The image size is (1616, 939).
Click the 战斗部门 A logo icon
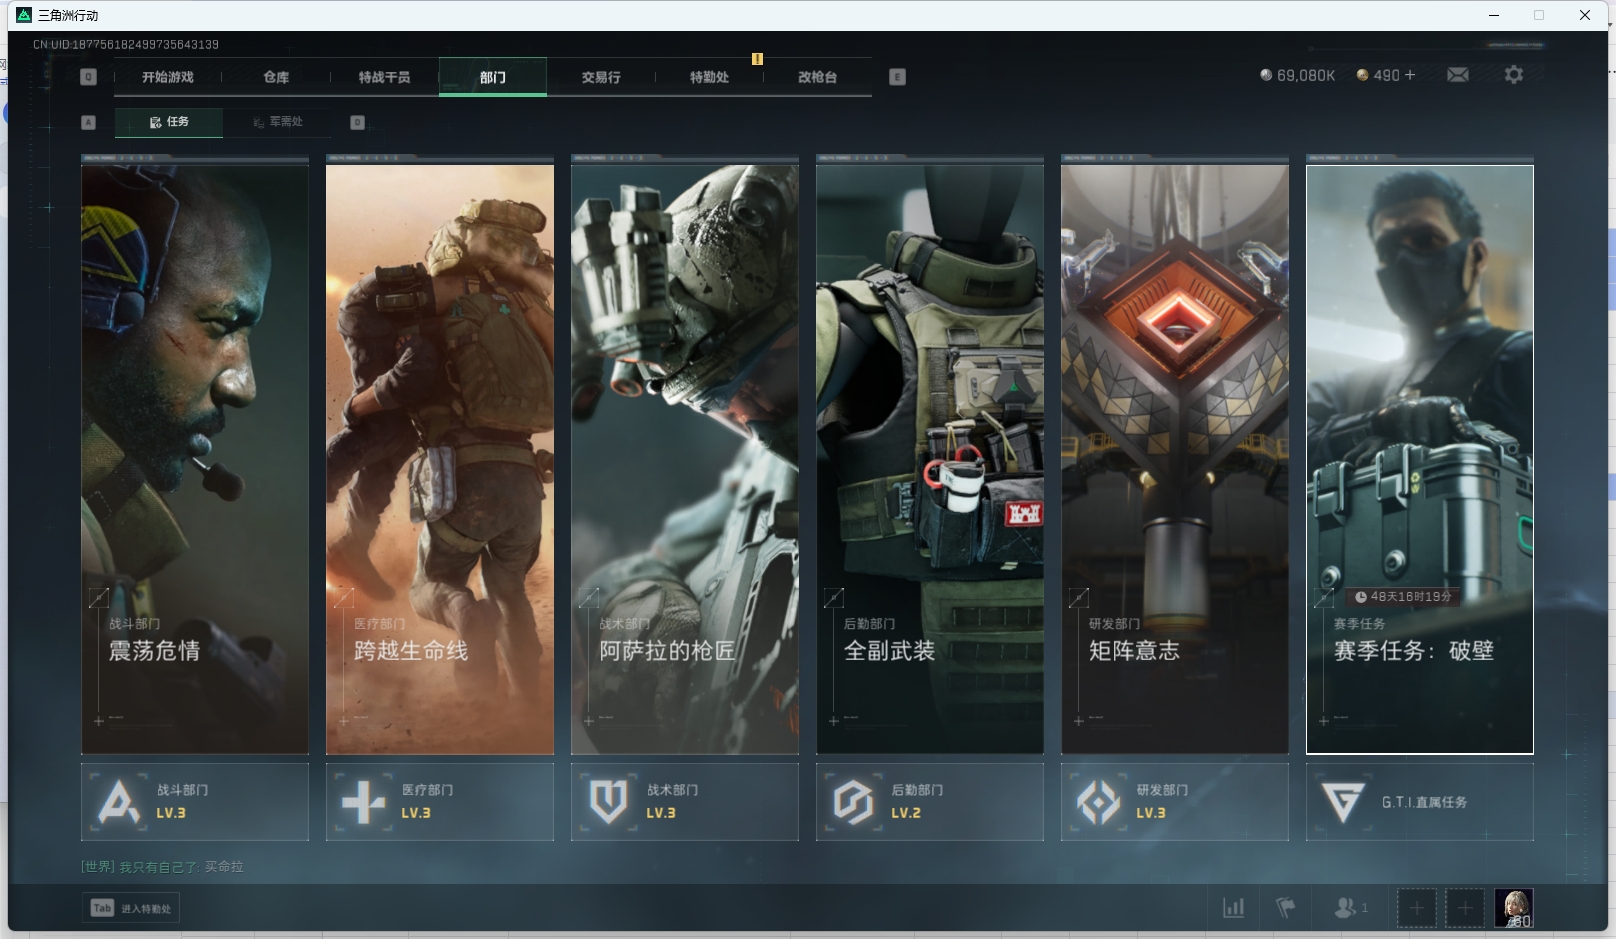pos(119,802)
